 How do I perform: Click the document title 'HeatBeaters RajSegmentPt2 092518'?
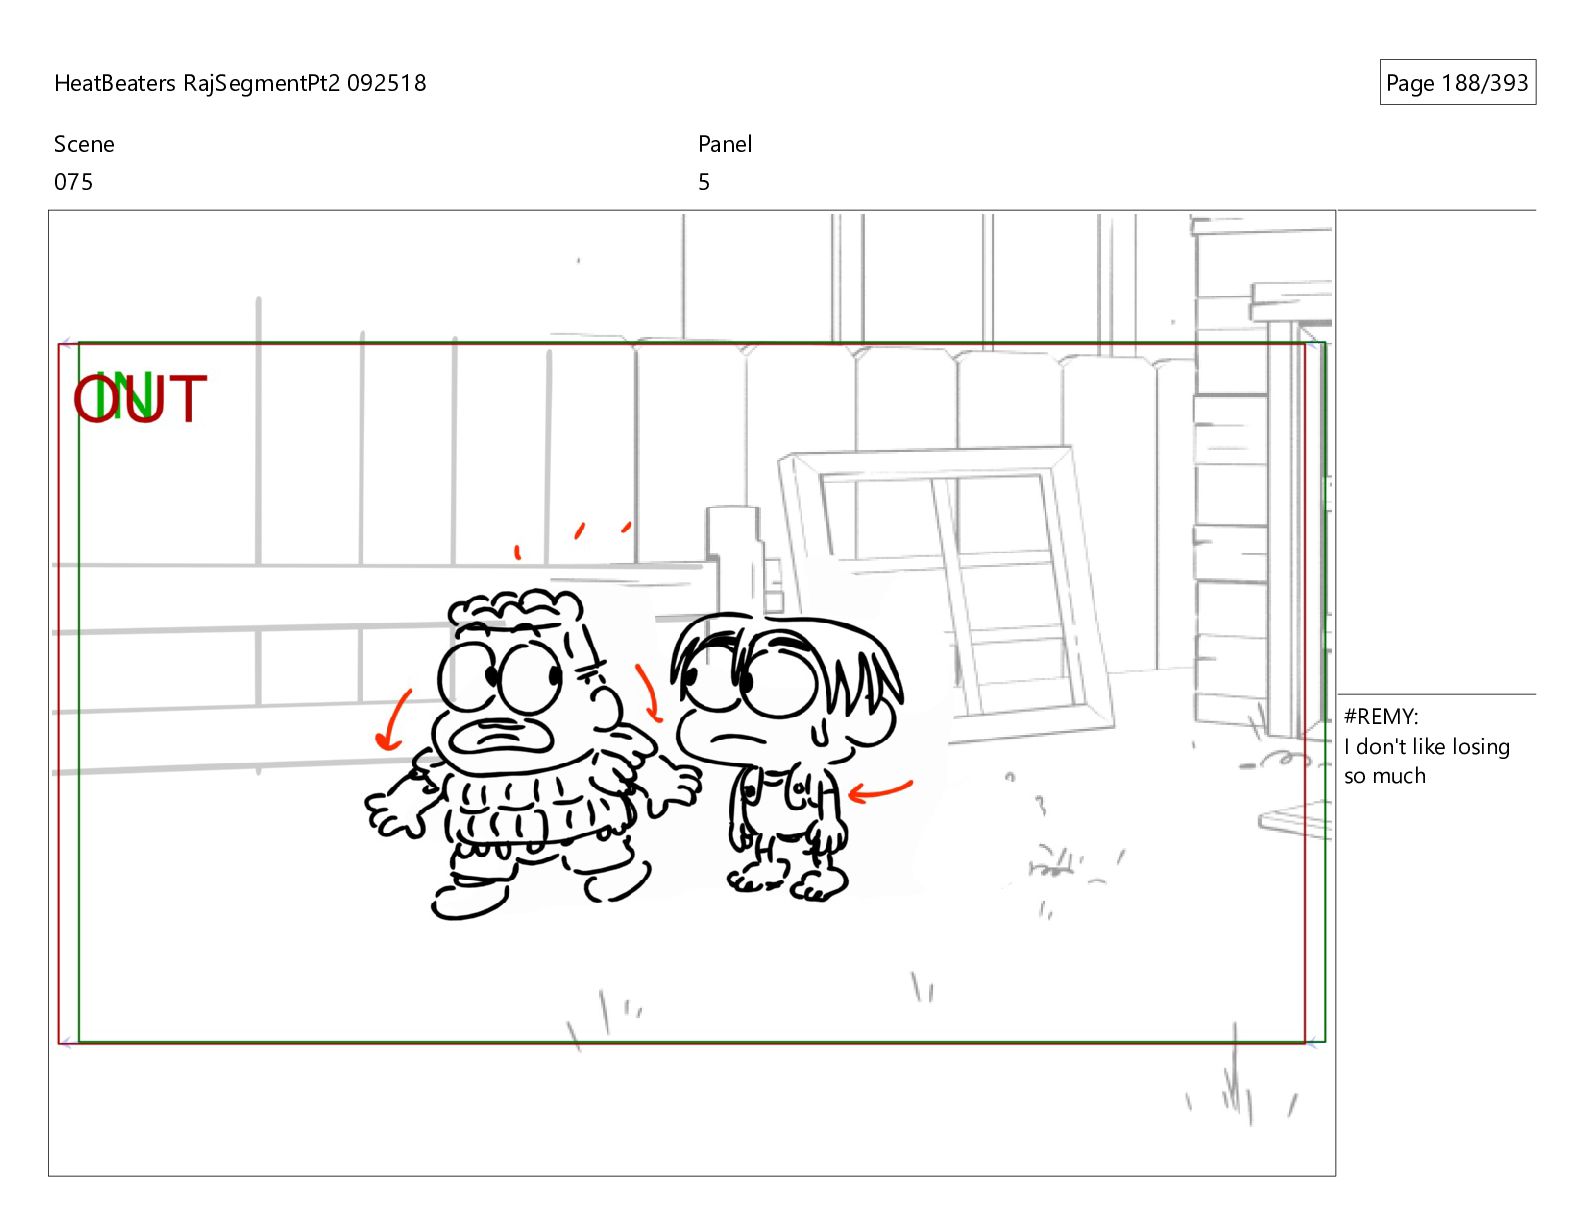tap(240, 83)
